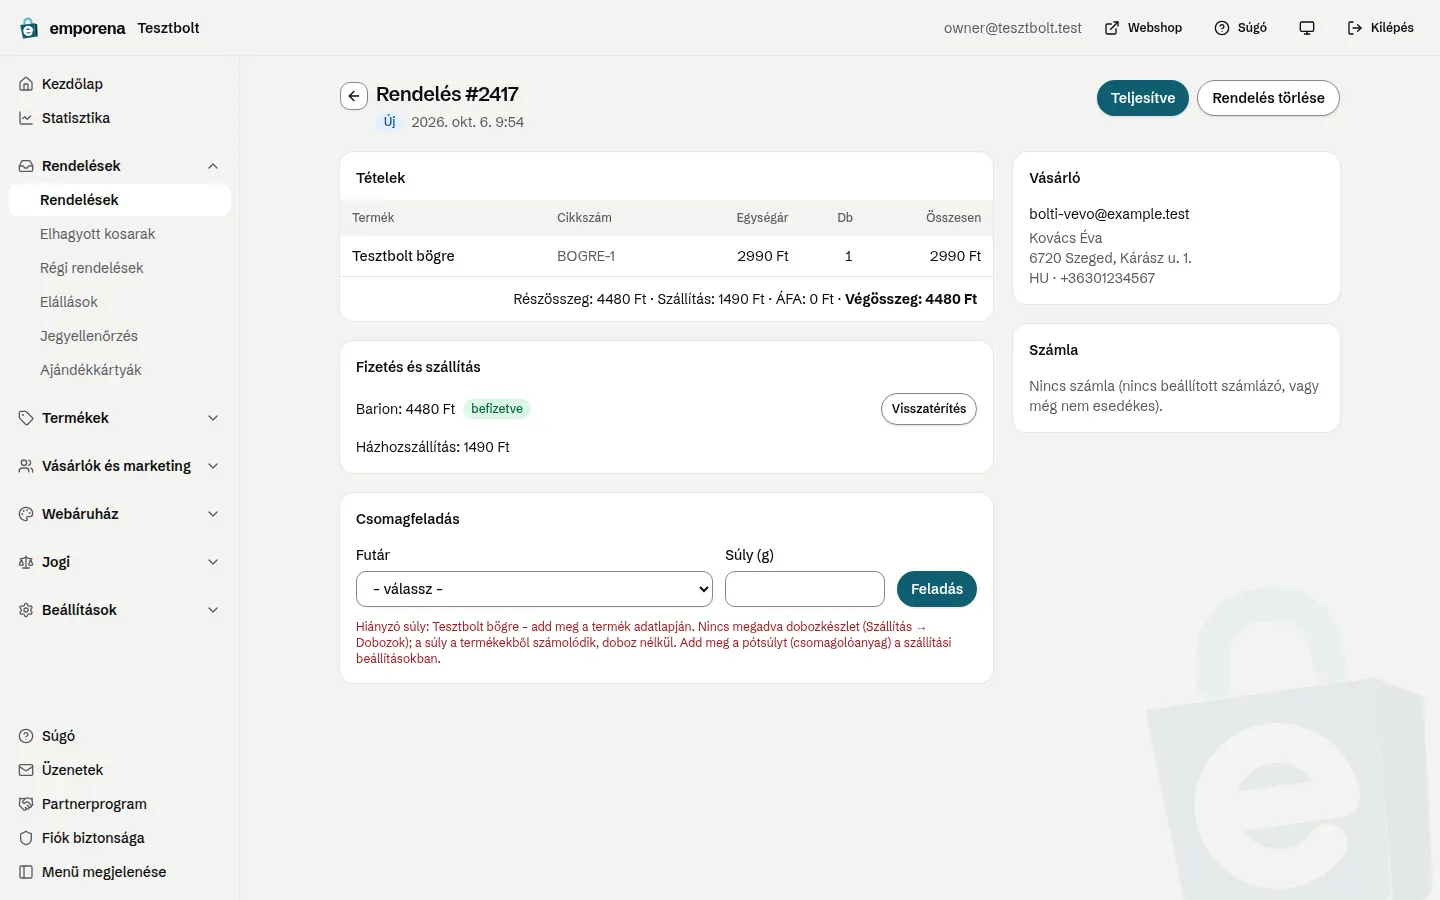Image resolution: width=1440 pixels, height=900 pixels.
Task: Click the Jogi scales icon
Action: [26, 562]
